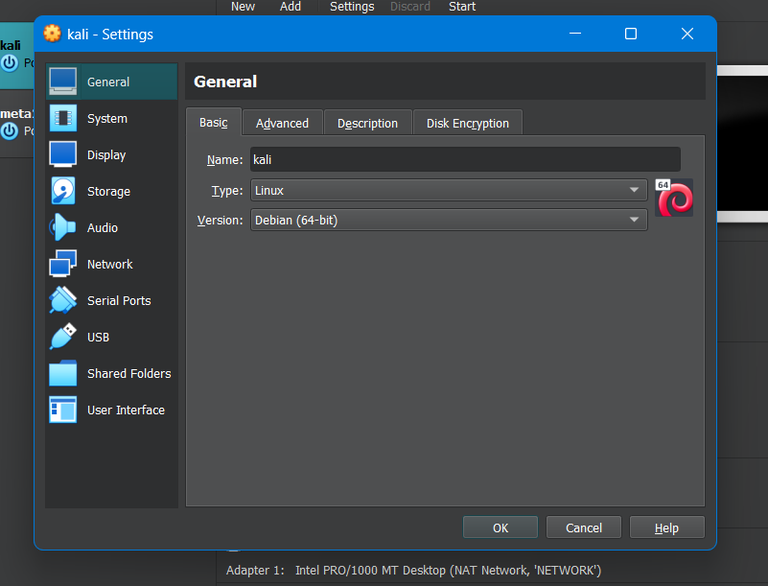This screenshot has height=586, width=768.
Task: Click Discard in the VirtualBox Manager toolbar
Action: pos(410,6)
